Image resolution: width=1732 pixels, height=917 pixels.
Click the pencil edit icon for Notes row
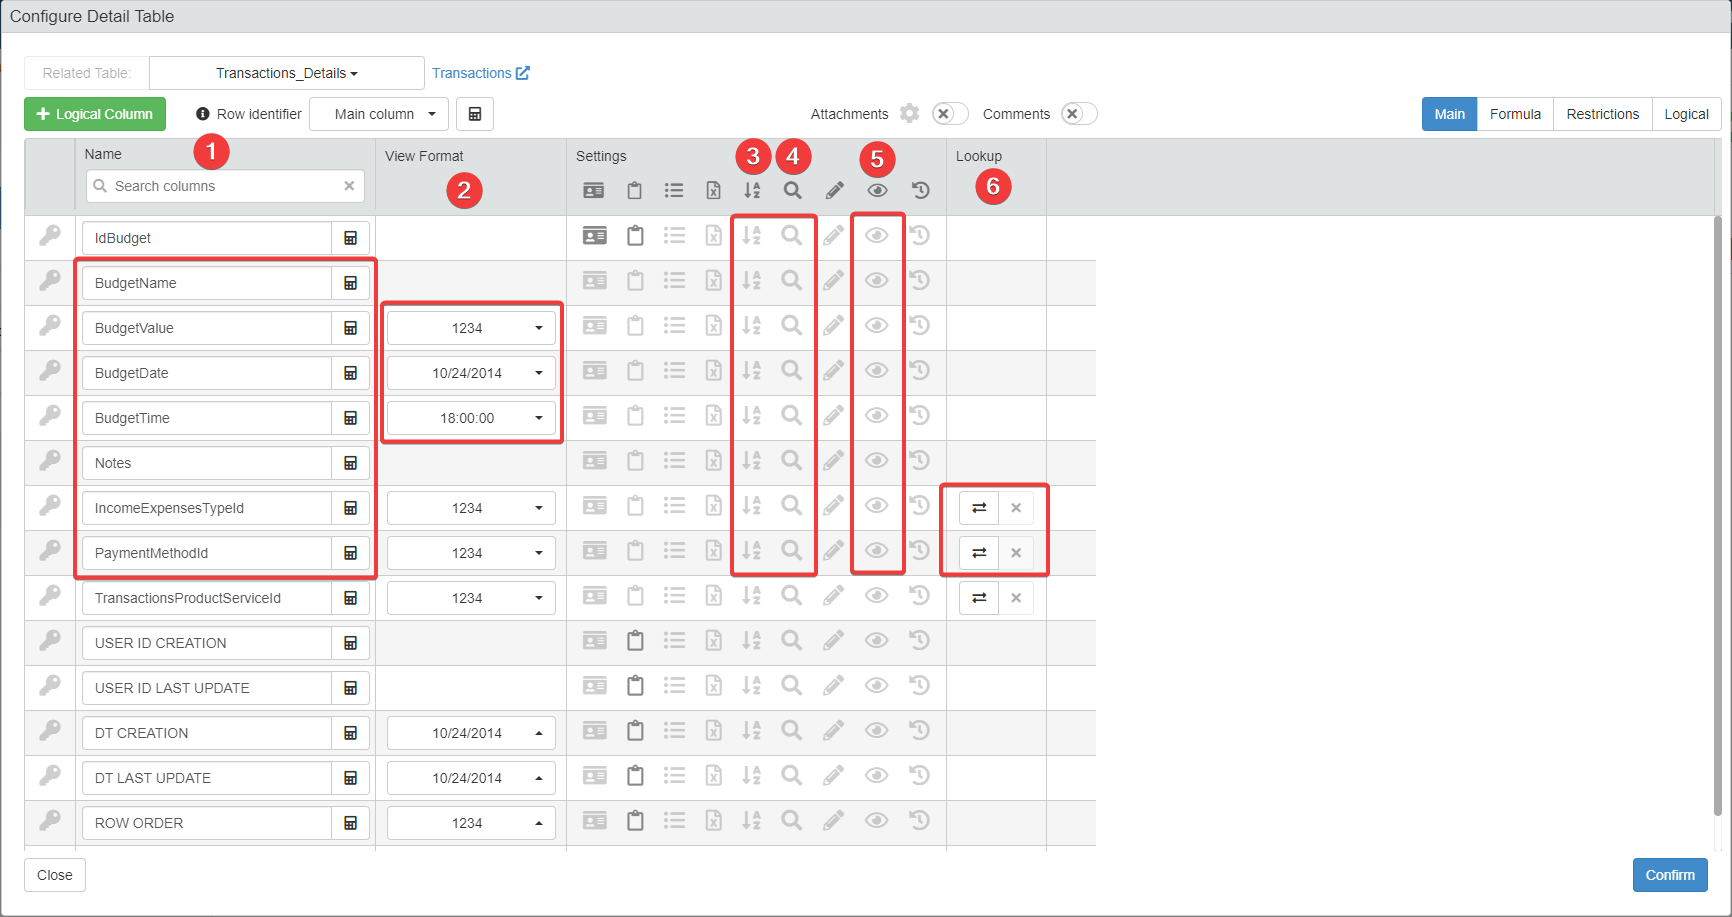833,461
